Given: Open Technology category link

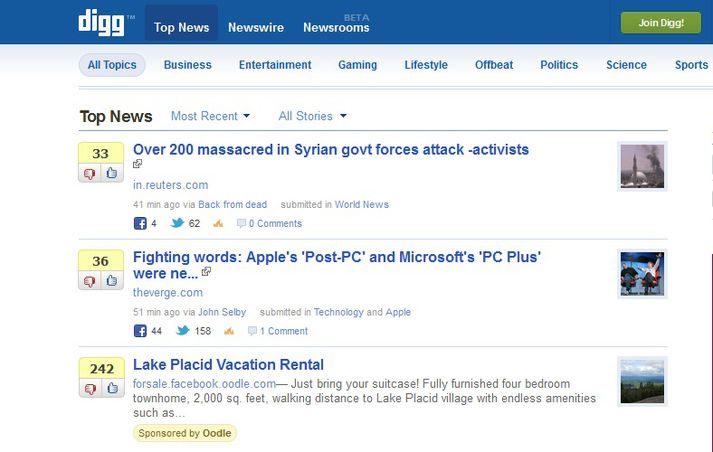Looking at the screenshot, I should 338,312.
